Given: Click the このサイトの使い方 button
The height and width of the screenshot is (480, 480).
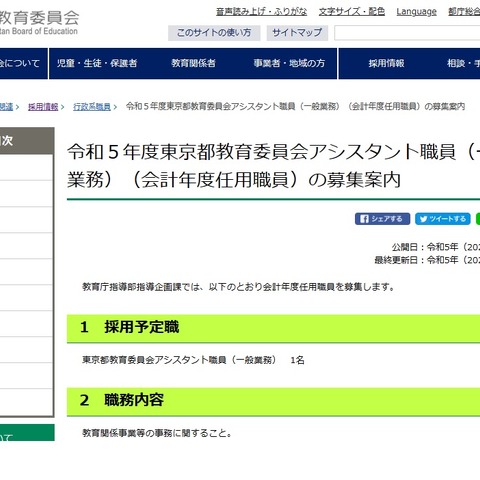Looking at the screenshot, I should pos(214,33).
